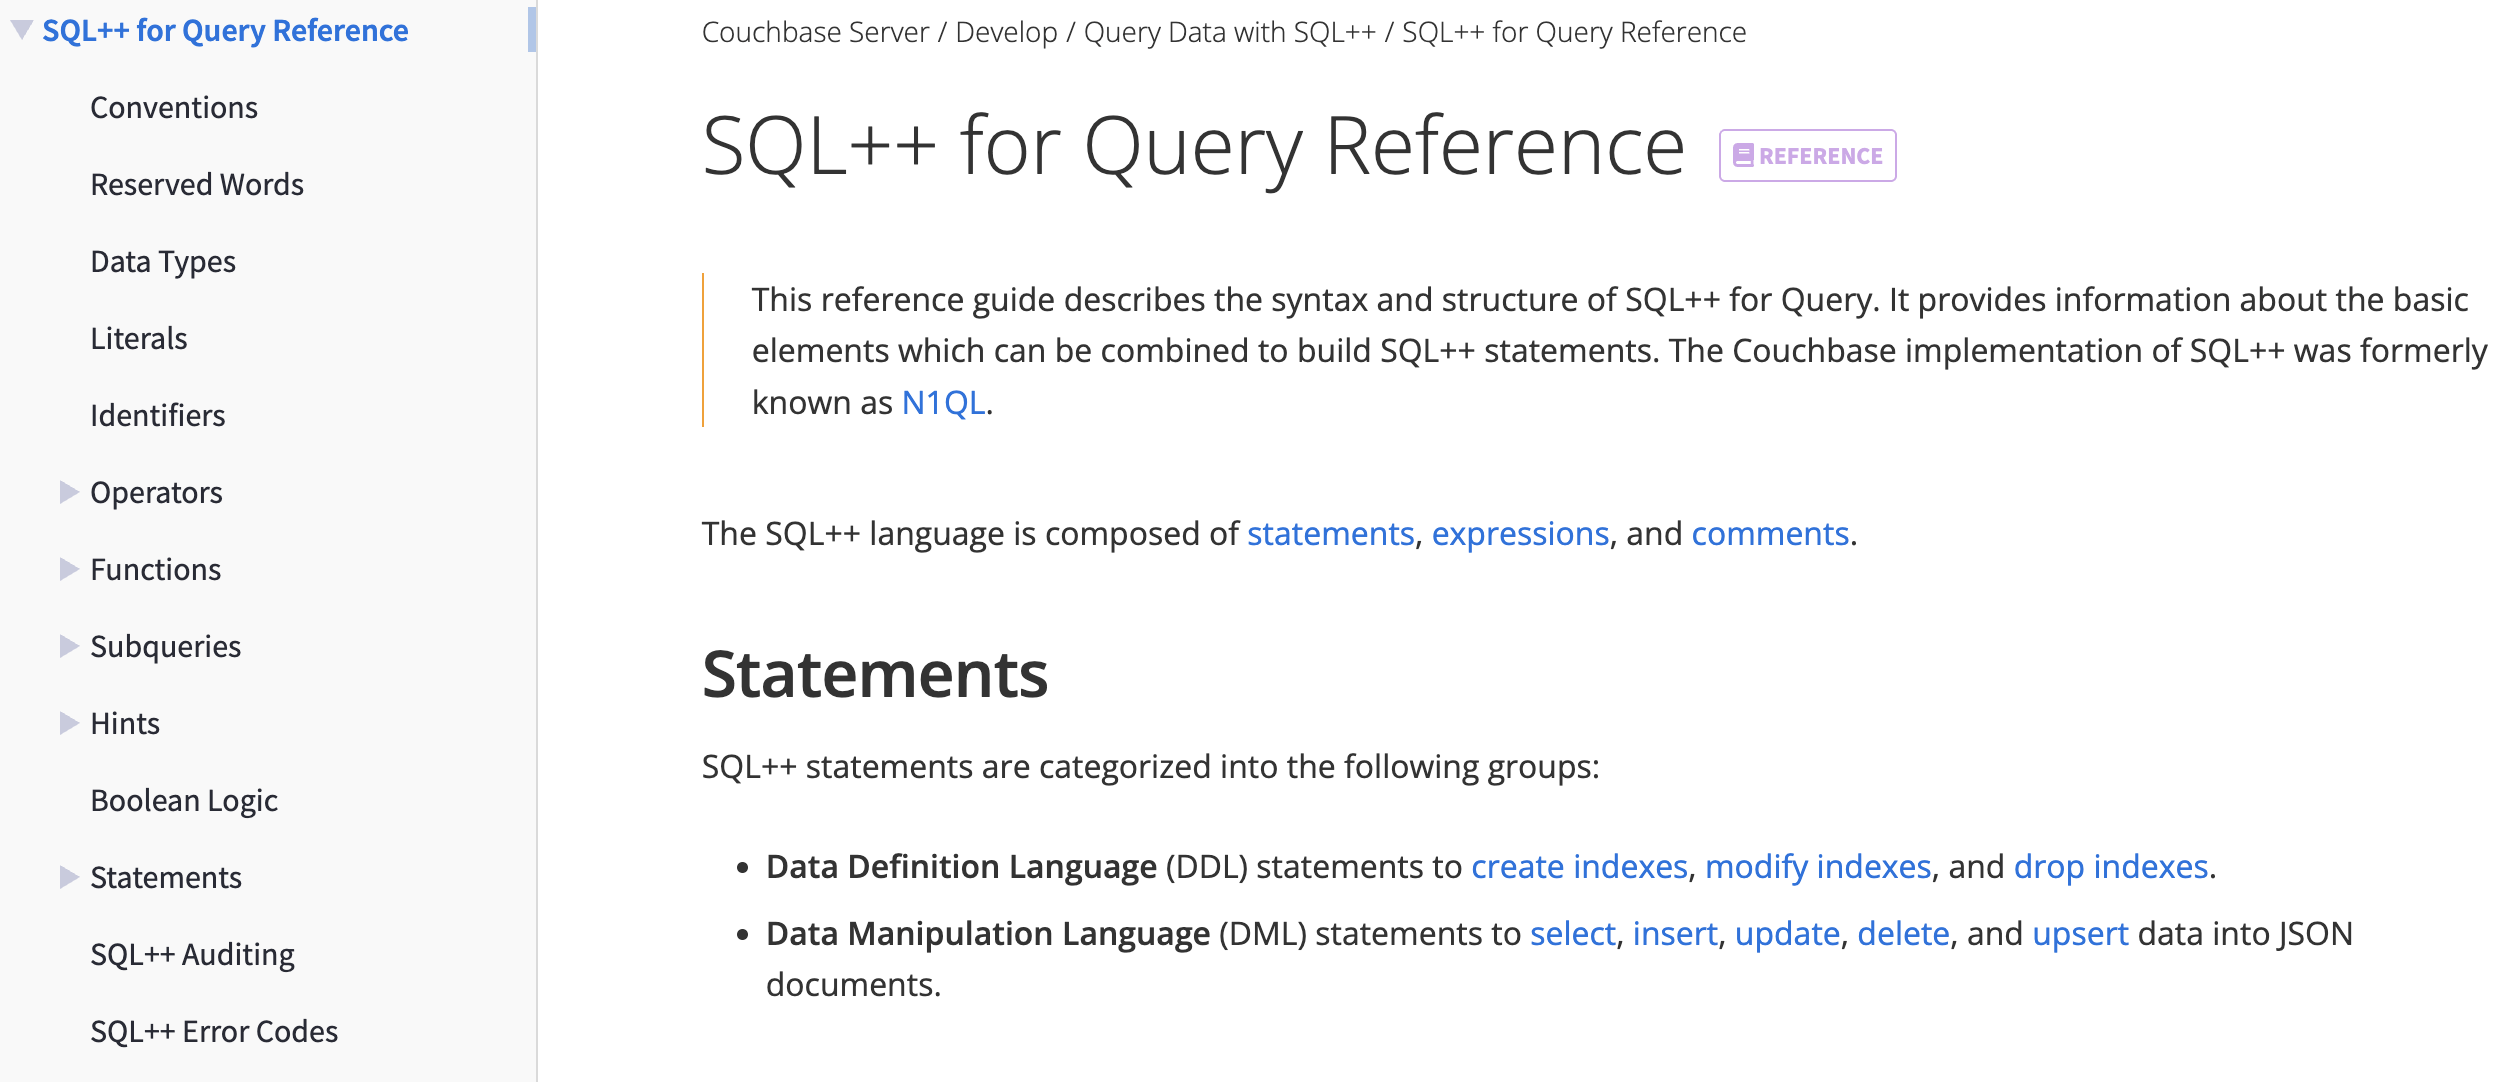
Task: Collapse the SQL++ for Query Reference section
Action: pos(21,30)
